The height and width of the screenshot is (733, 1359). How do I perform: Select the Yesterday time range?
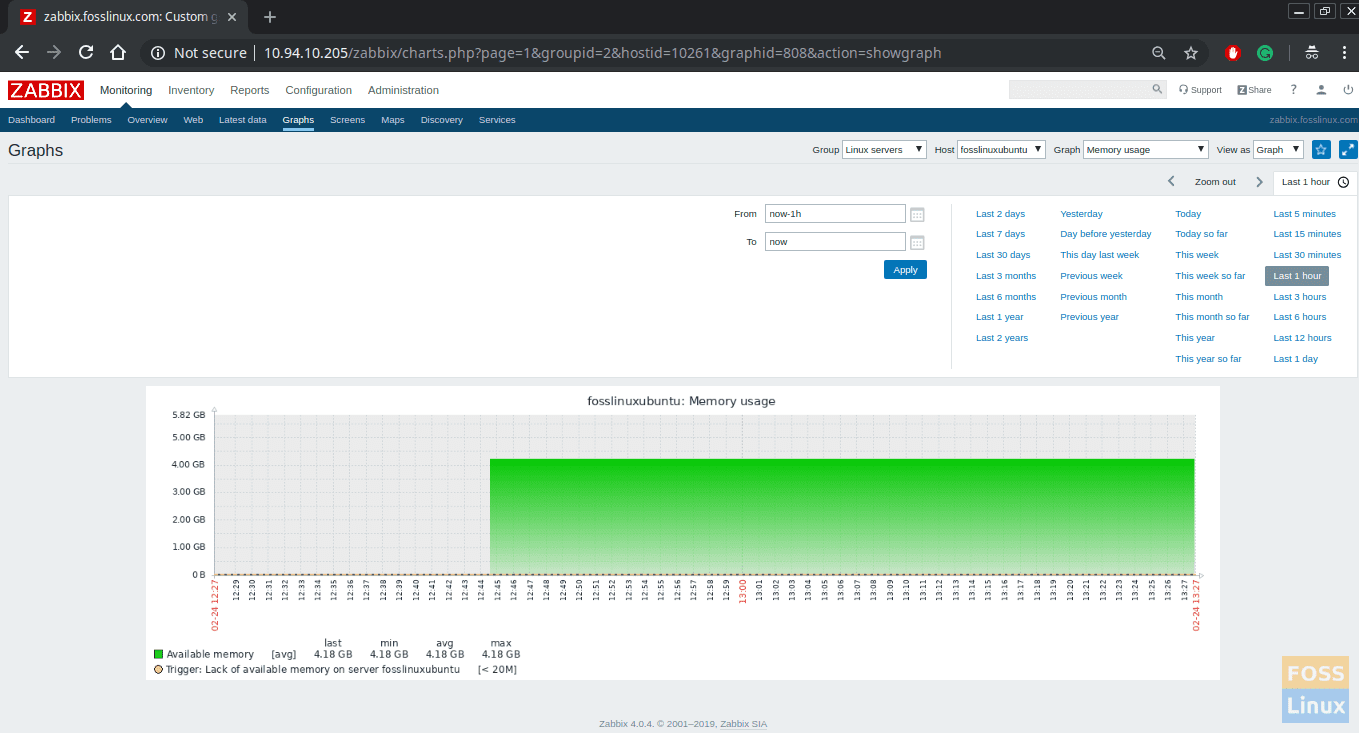[x=1081, y=214]
